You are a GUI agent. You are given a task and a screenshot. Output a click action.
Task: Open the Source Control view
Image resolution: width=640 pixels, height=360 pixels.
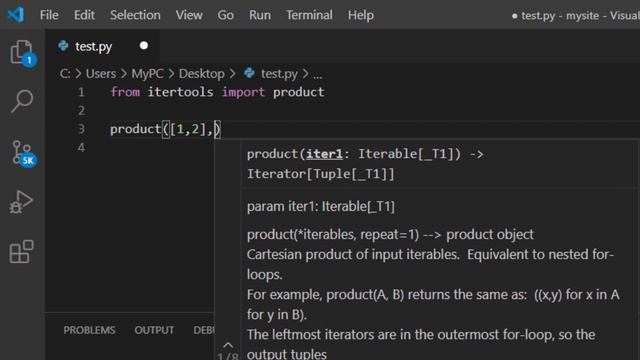click(23, 153)
